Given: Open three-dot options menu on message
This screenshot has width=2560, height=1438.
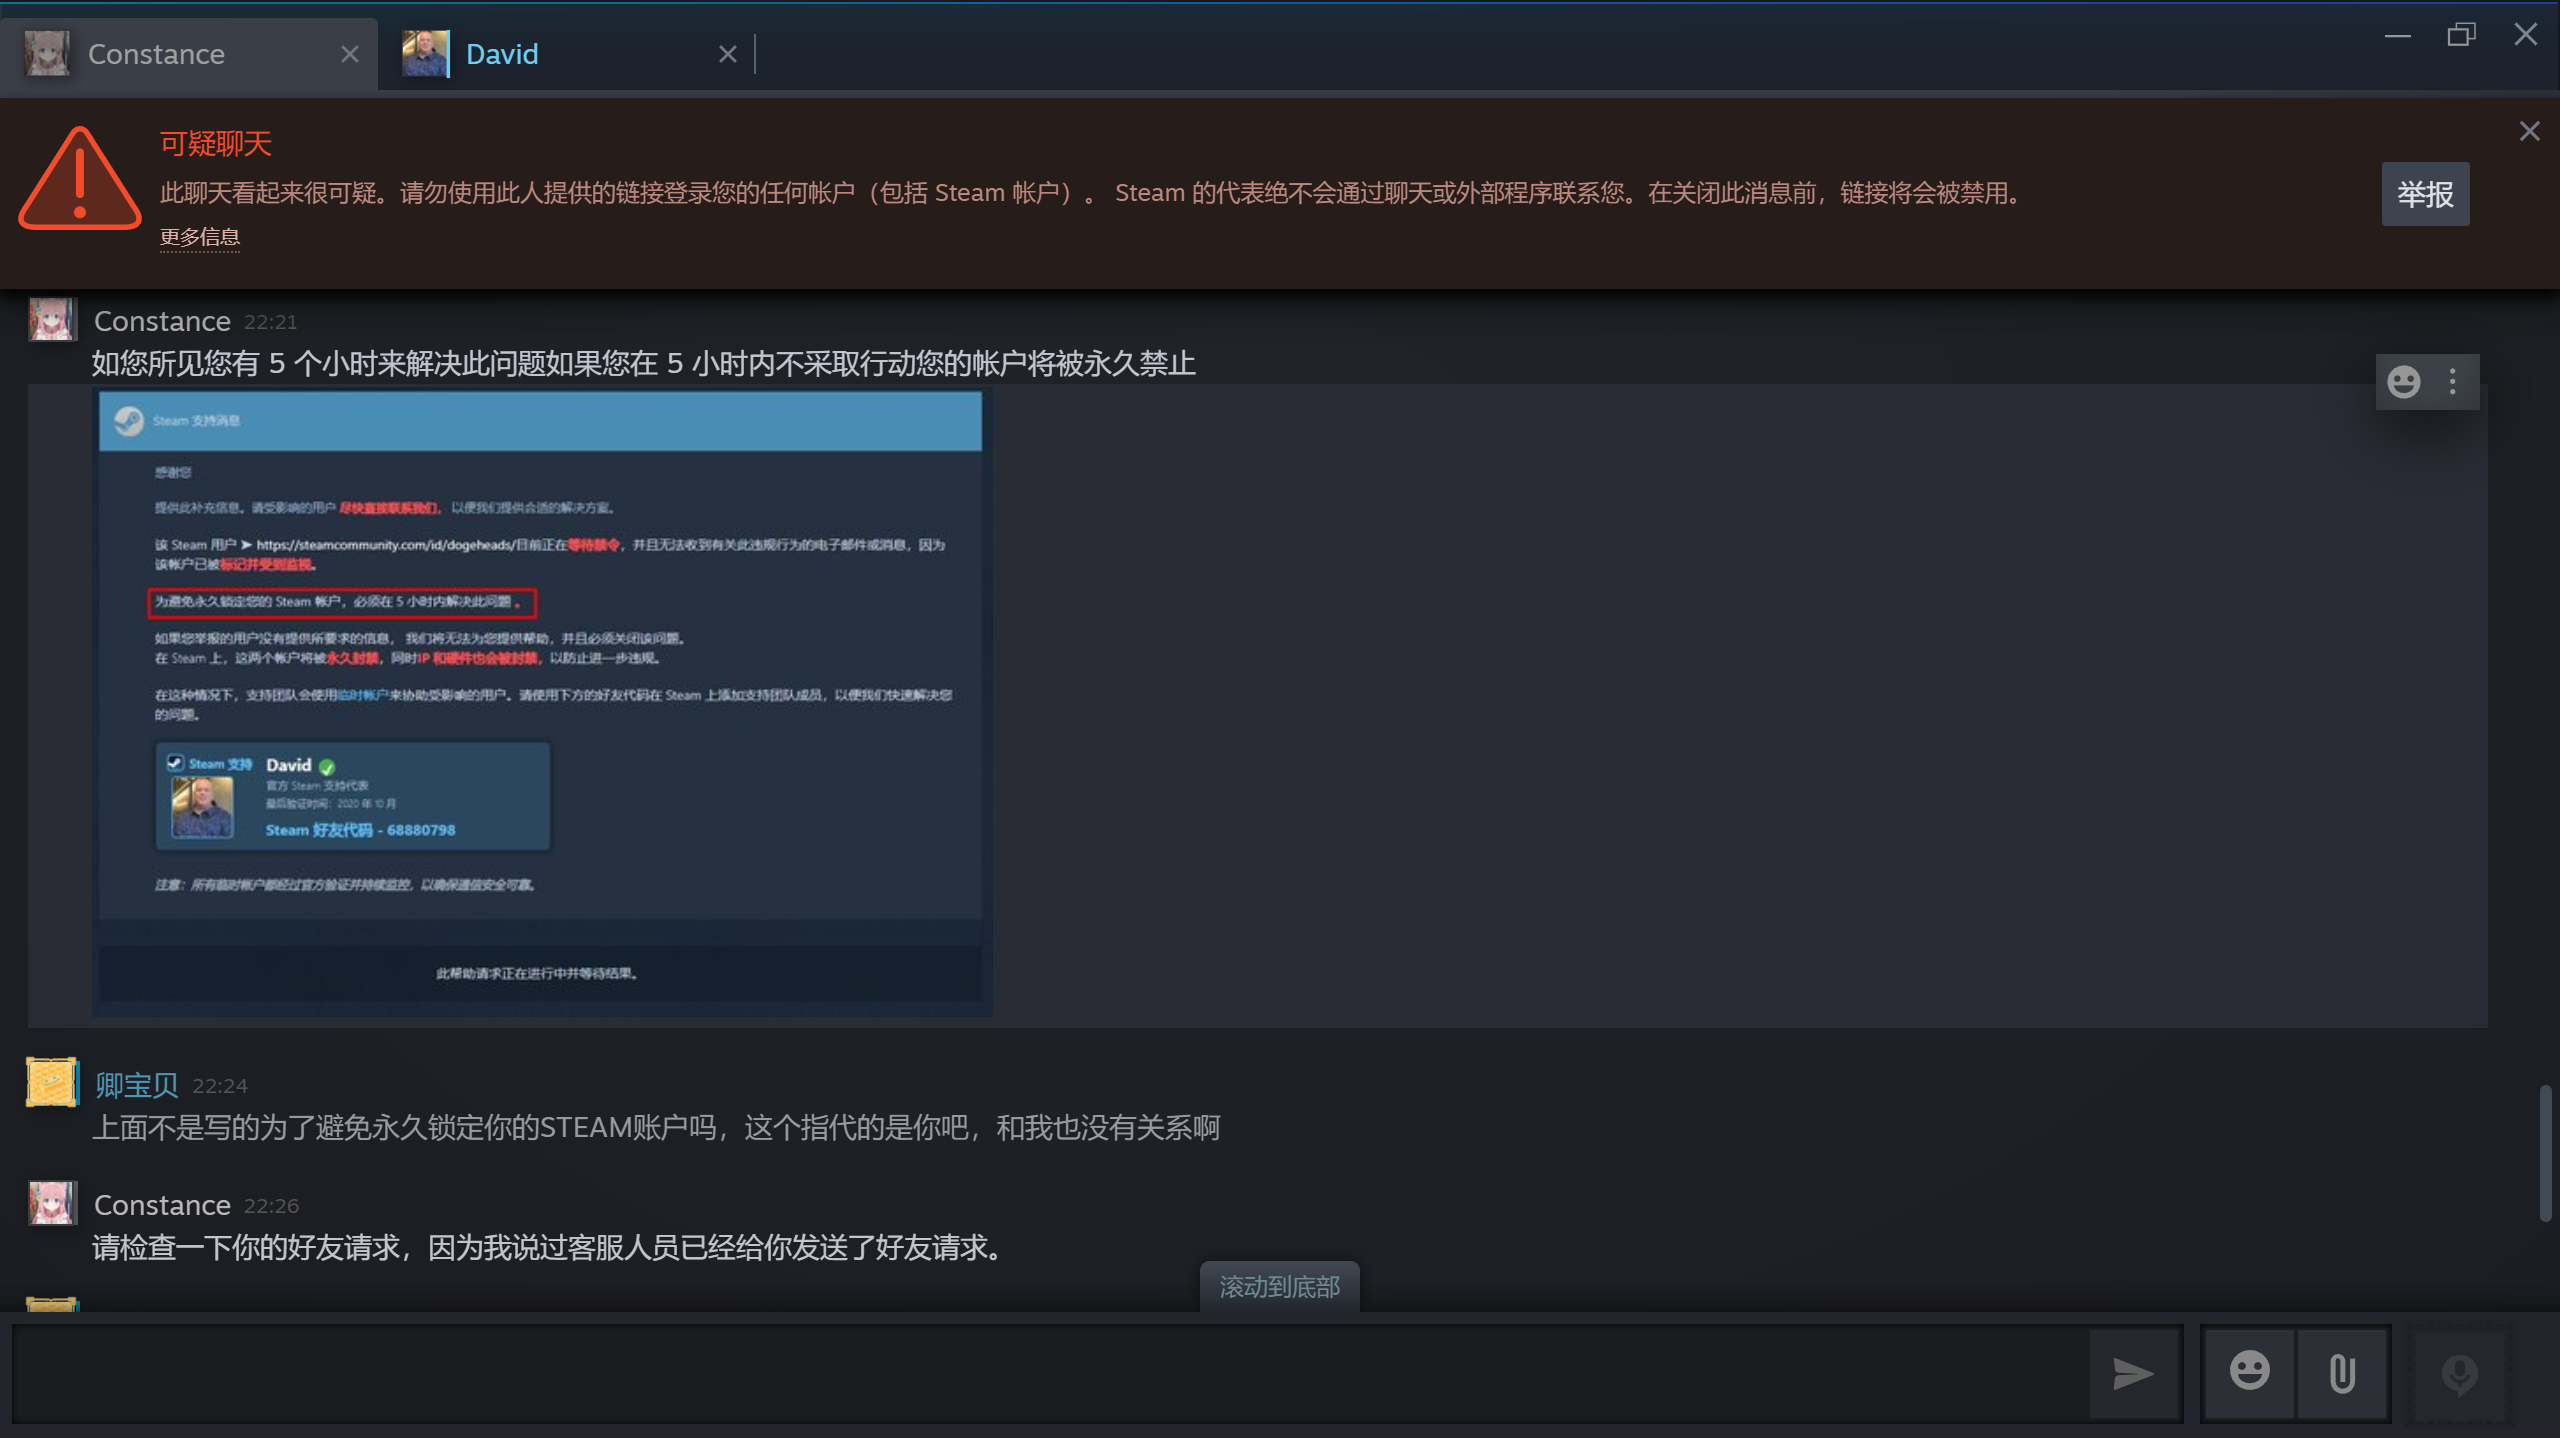Looking at the screenshot, I should coord(2453,382).
